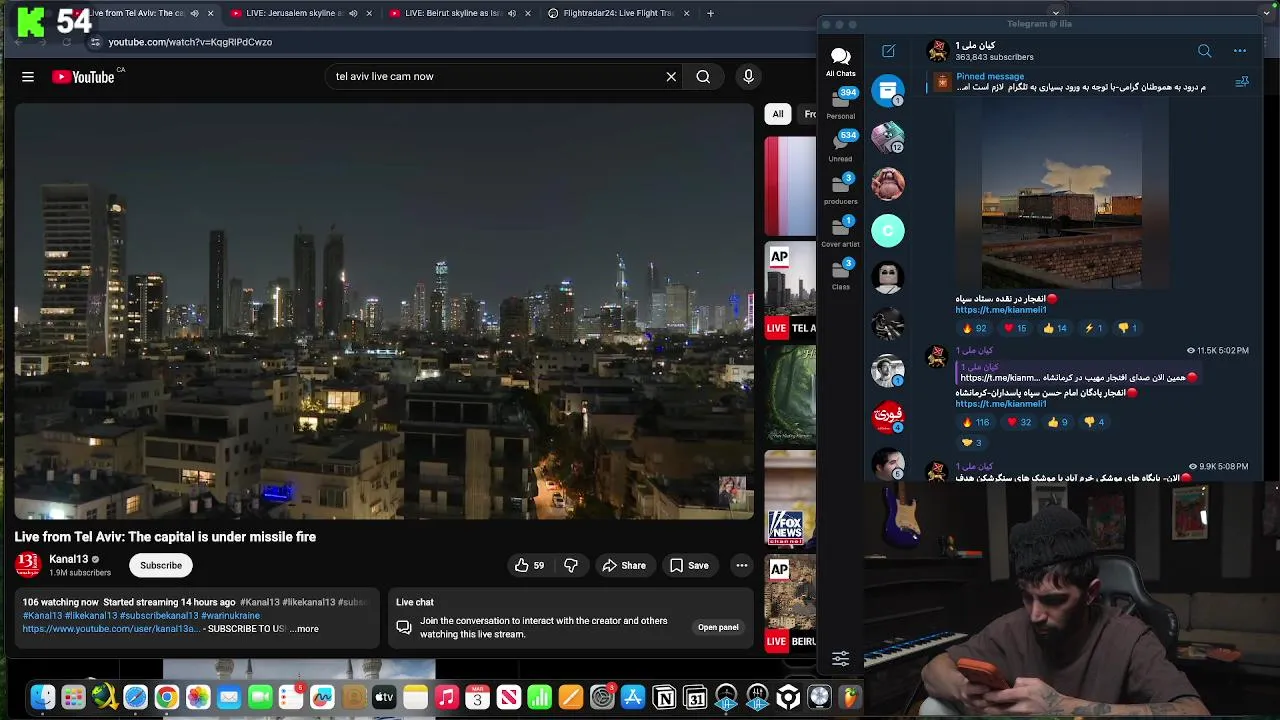Viewport: 1280px width, 720px height.
Task: React with heart emoji showing 15
Action: 1015,328
